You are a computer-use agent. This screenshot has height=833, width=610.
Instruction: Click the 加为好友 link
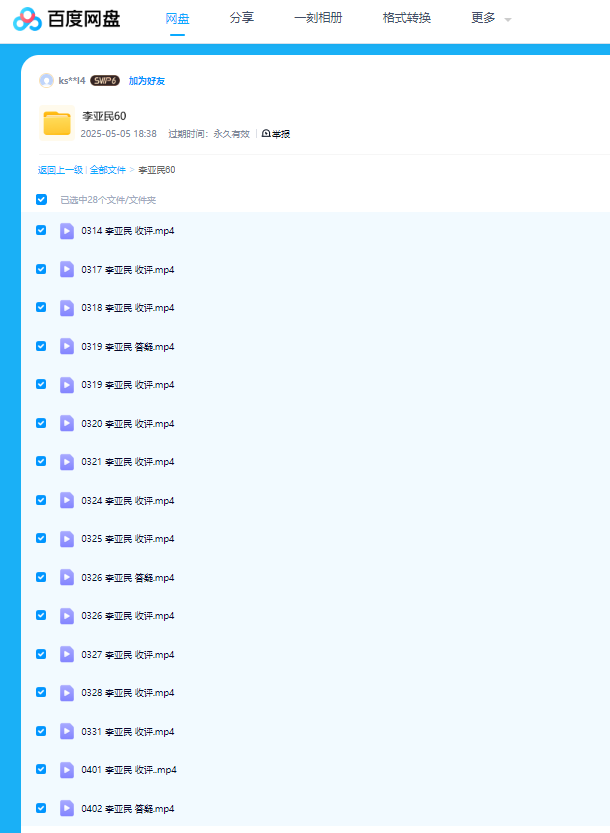point(146,80)
